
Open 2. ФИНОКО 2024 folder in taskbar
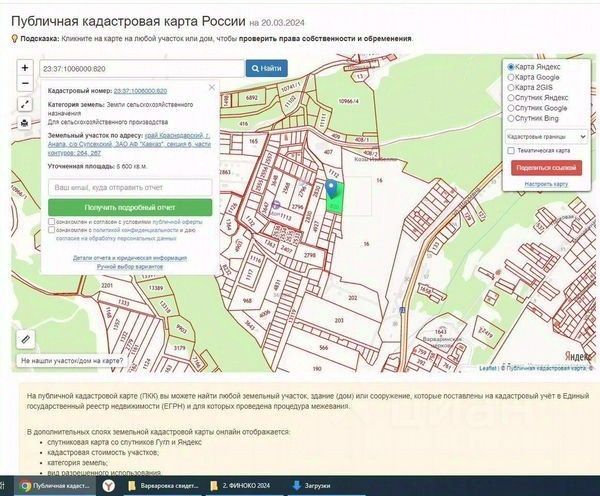click(x=241, y=486)
